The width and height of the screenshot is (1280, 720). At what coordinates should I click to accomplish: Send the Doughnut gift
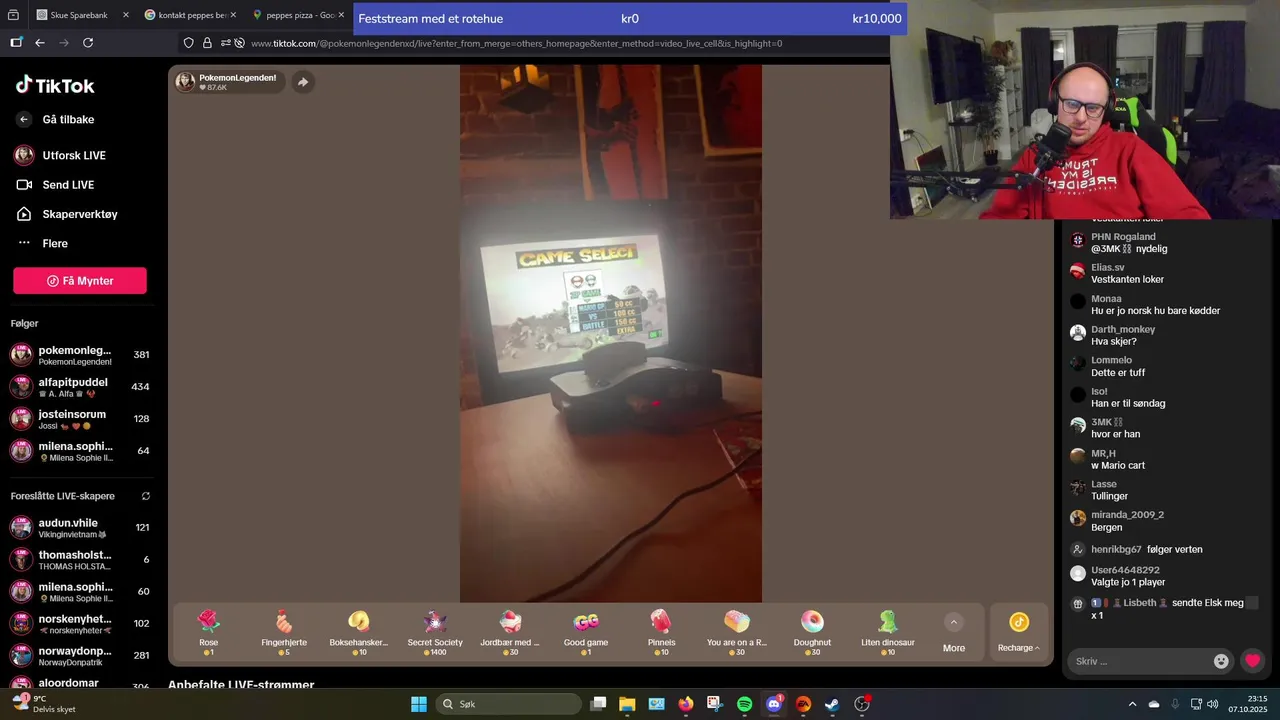[x=812, y=632]
